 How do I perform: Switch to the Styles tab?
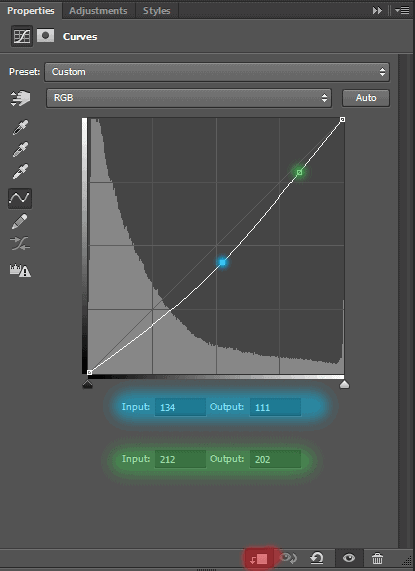157,11
